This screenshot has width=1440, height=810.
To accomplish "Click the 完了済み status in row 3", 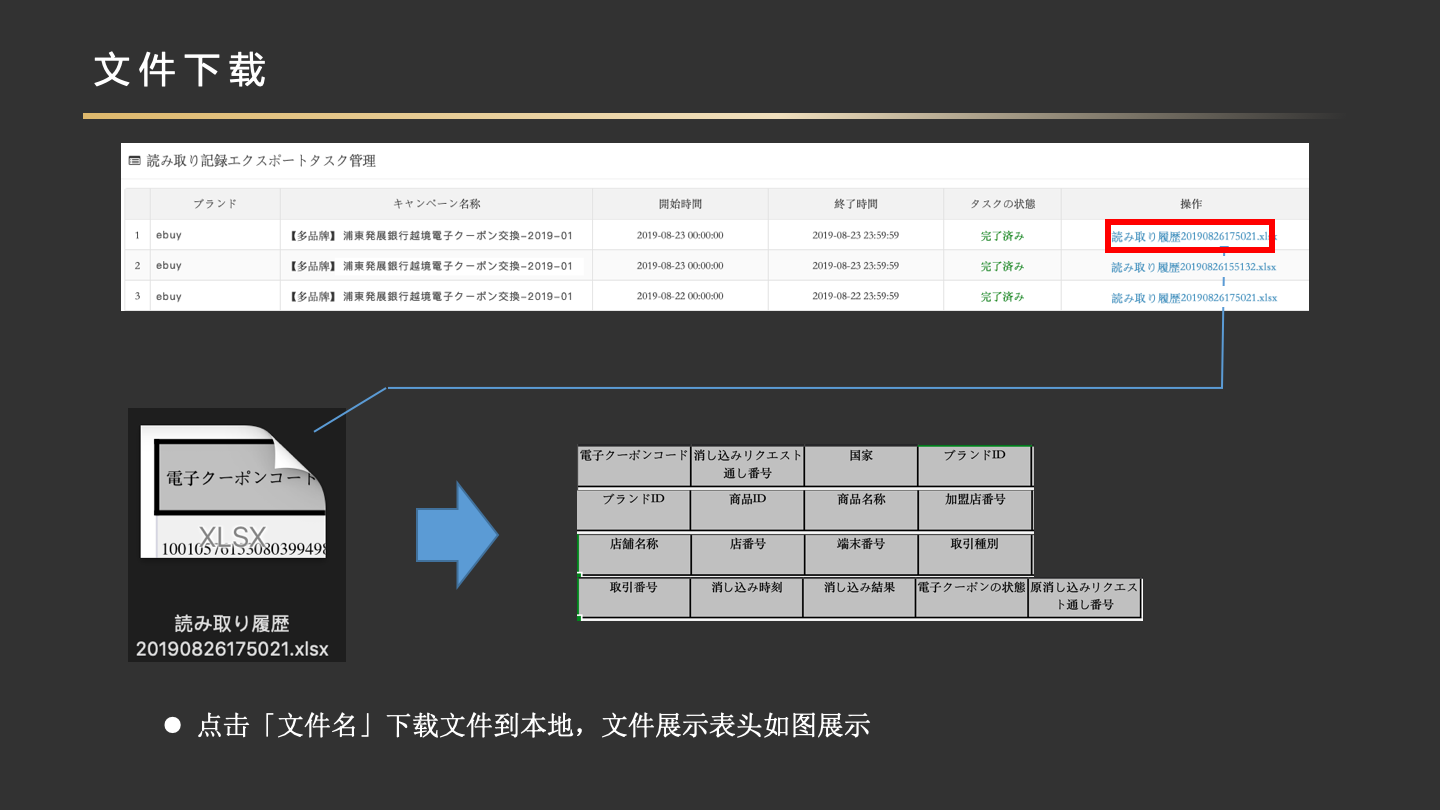I will pos(1002,297).
